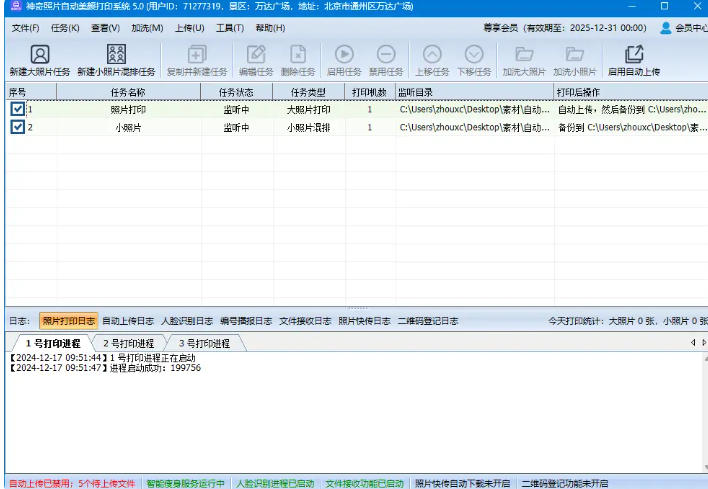This screenshot has height=489, width=708.
Task: Click the tab scroll left arrow
Action: click(x=693, y=343)
